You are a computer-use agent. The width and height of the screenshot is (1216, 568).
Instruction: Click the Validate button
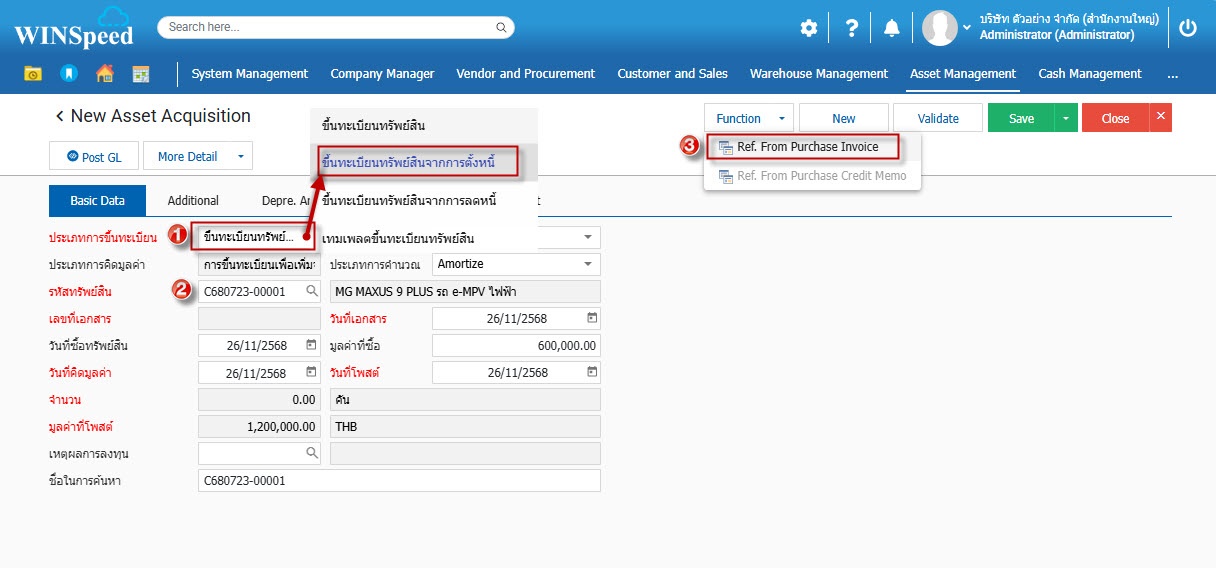[938, 118]
